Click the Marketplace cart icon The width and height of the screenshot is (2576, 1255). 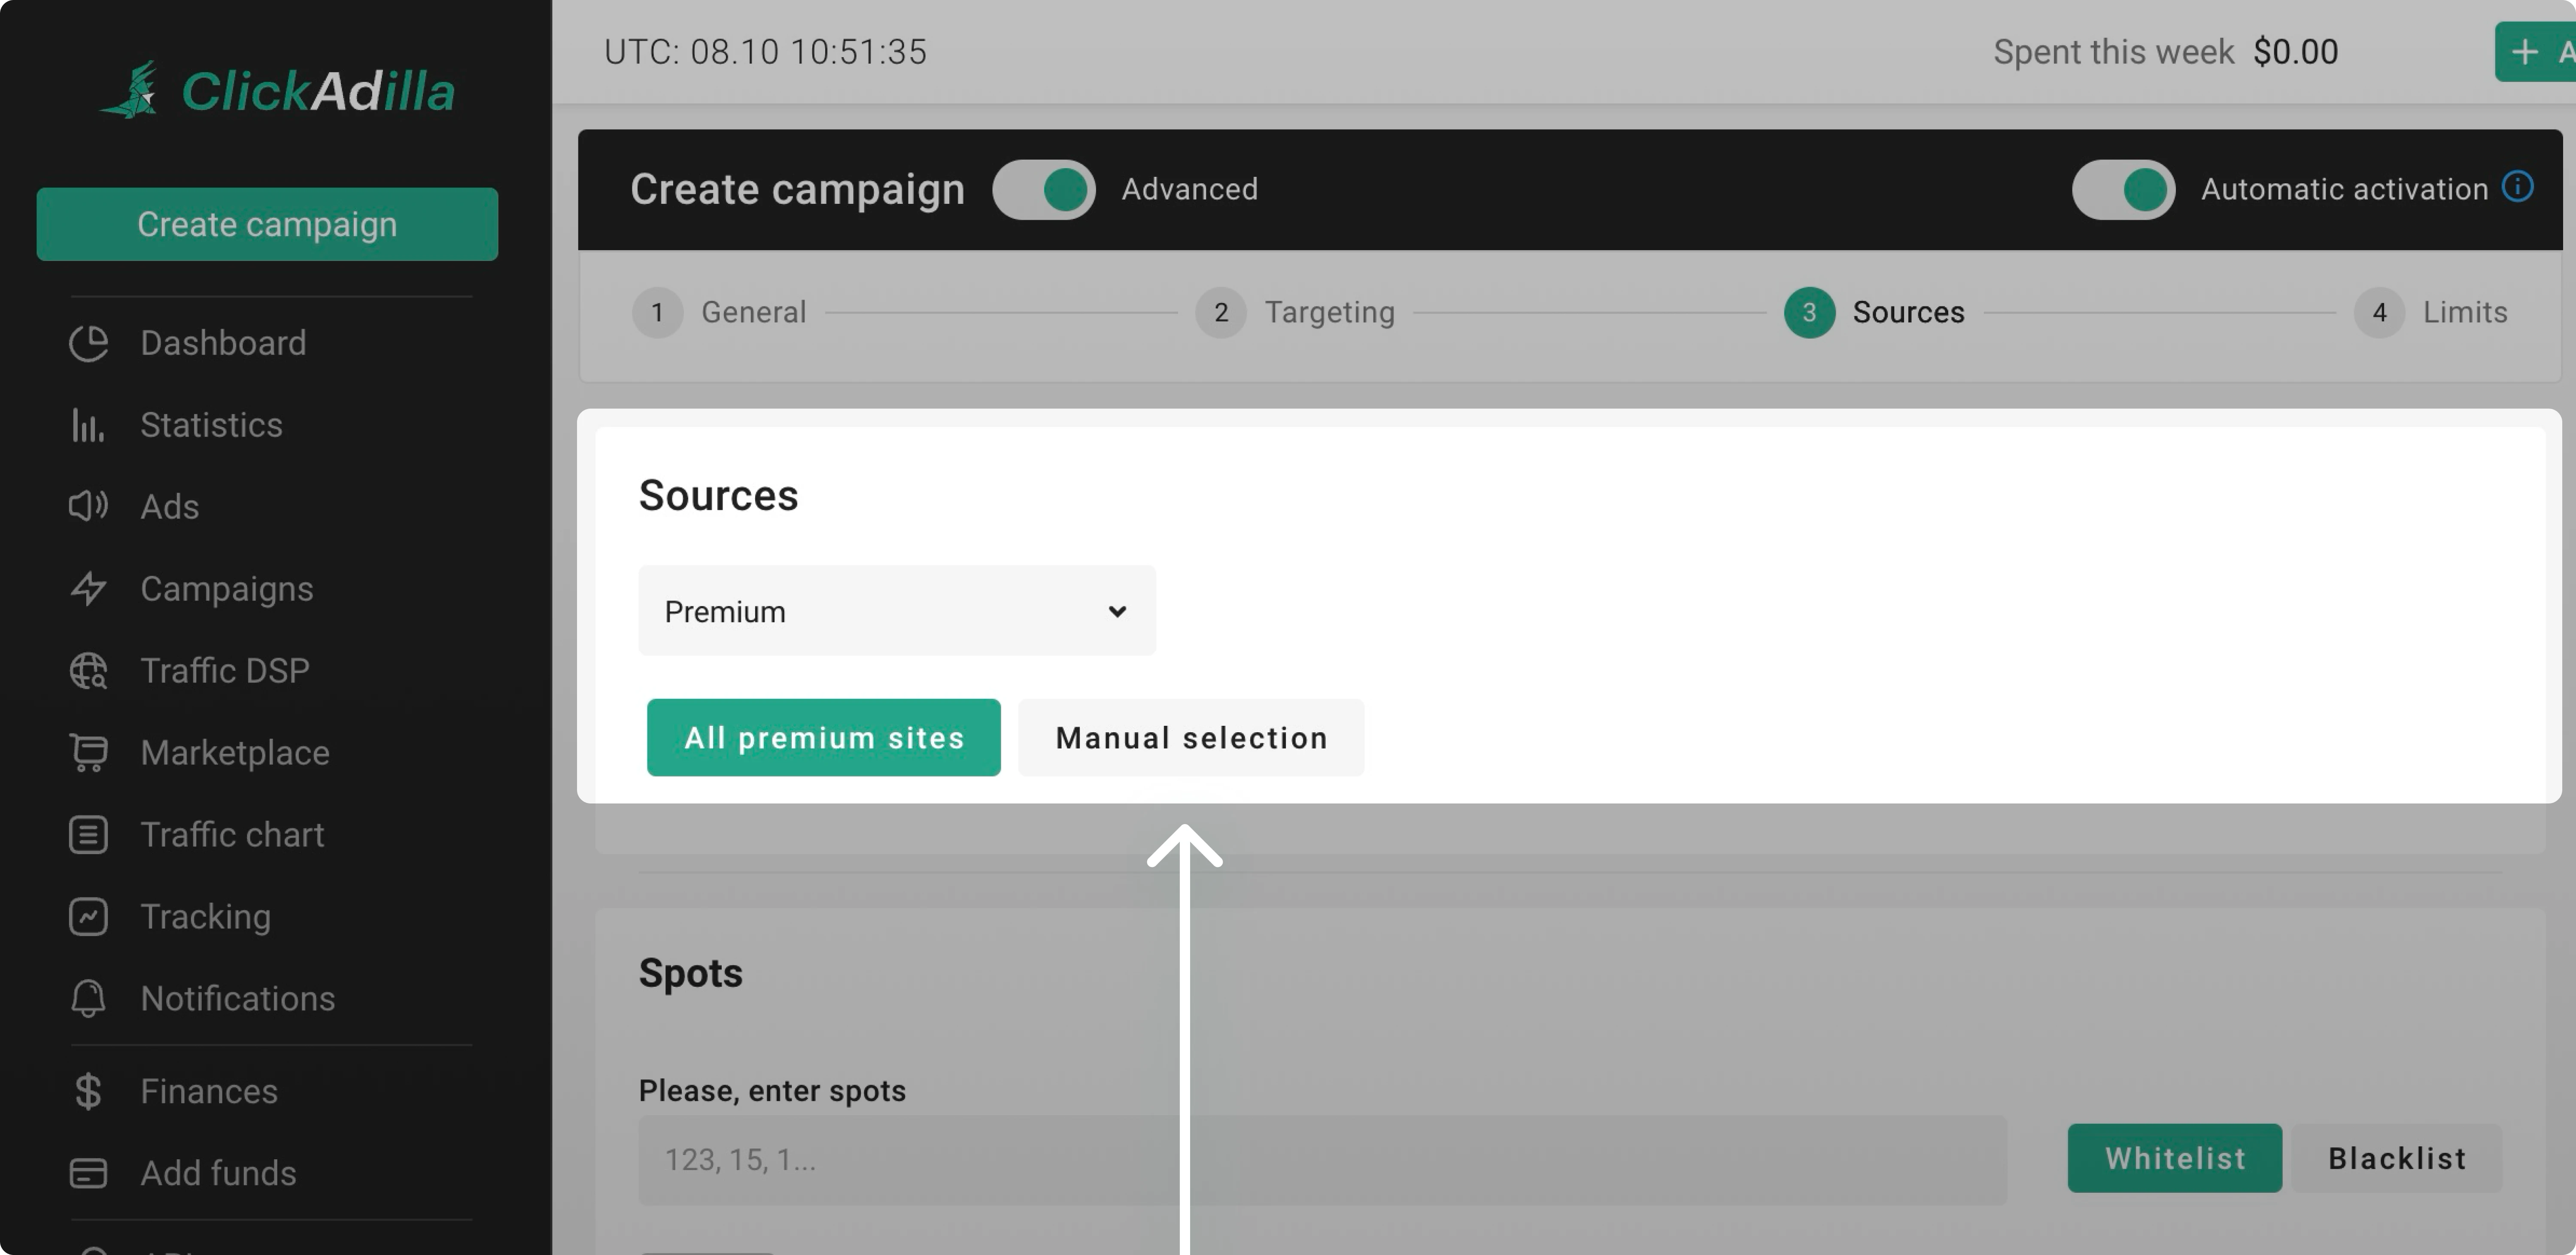click(x=88, y=752)
